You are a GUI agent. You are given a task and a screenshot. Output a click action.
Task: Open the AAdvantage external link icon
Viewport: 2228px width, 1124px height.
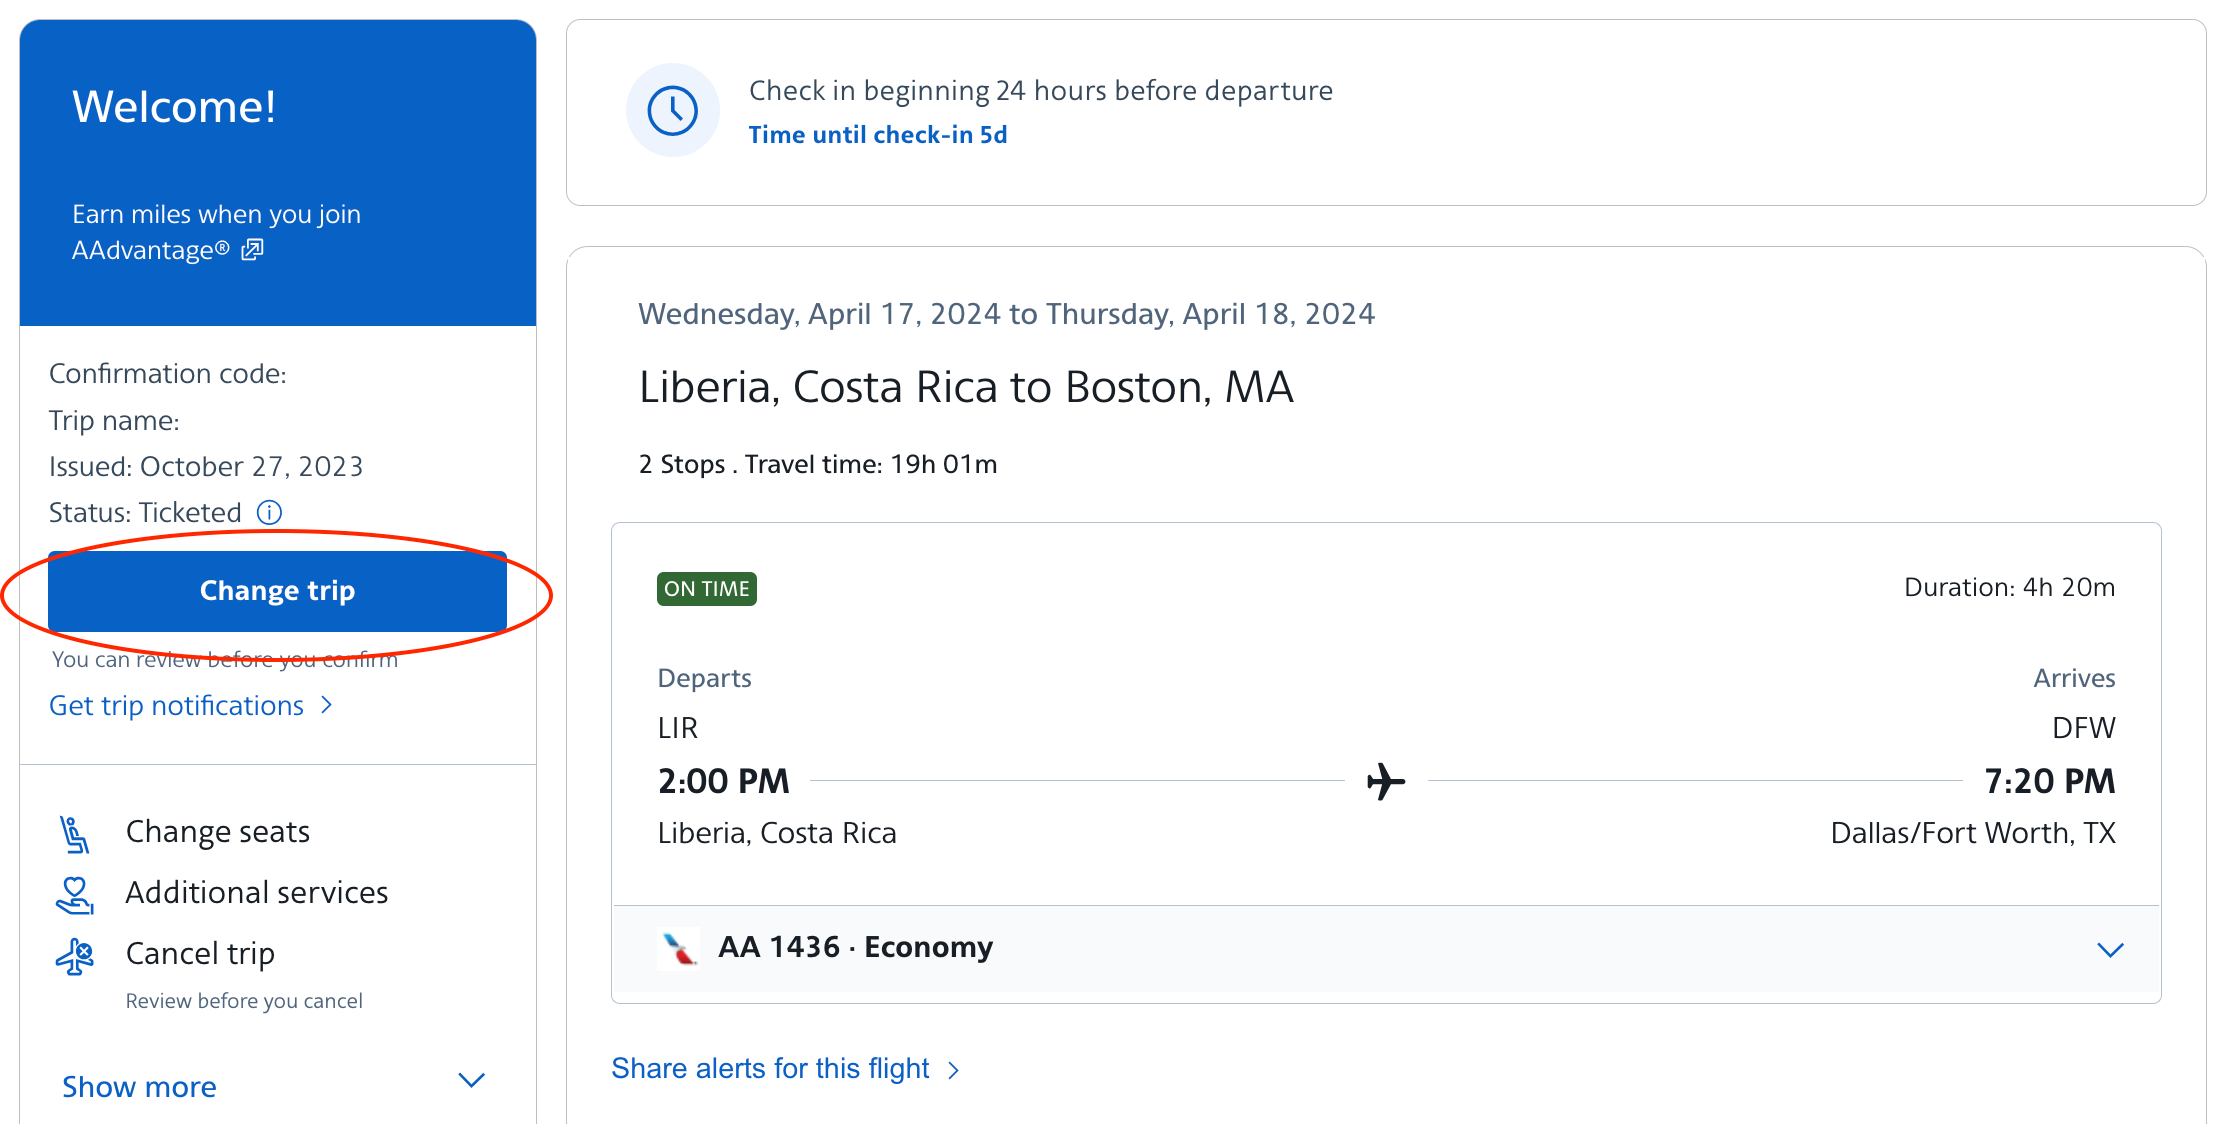pos(252,250)
